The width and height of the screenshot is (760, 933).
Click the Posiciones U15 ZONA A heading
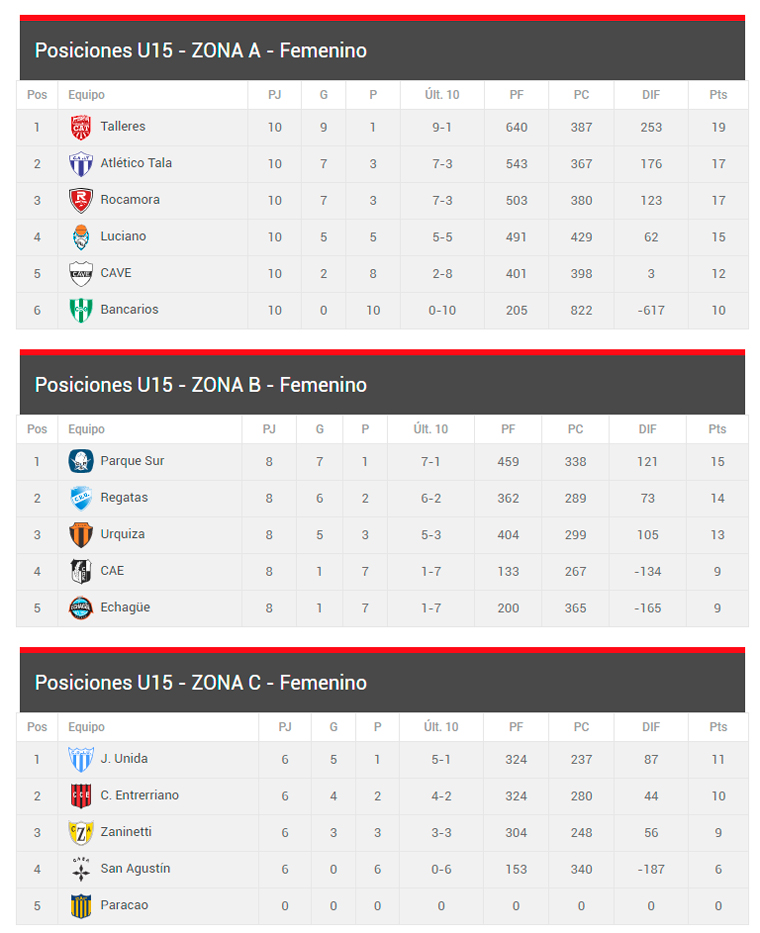pos(201,50)
